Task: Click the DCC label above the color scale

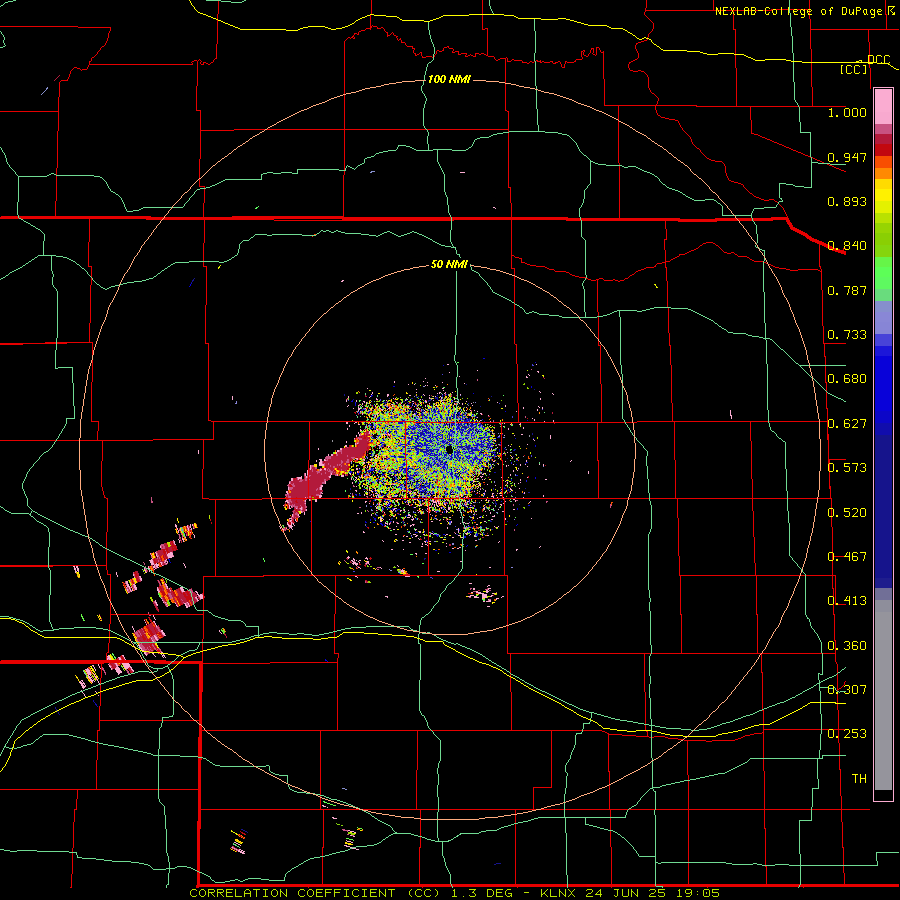Action: (878, 60)
